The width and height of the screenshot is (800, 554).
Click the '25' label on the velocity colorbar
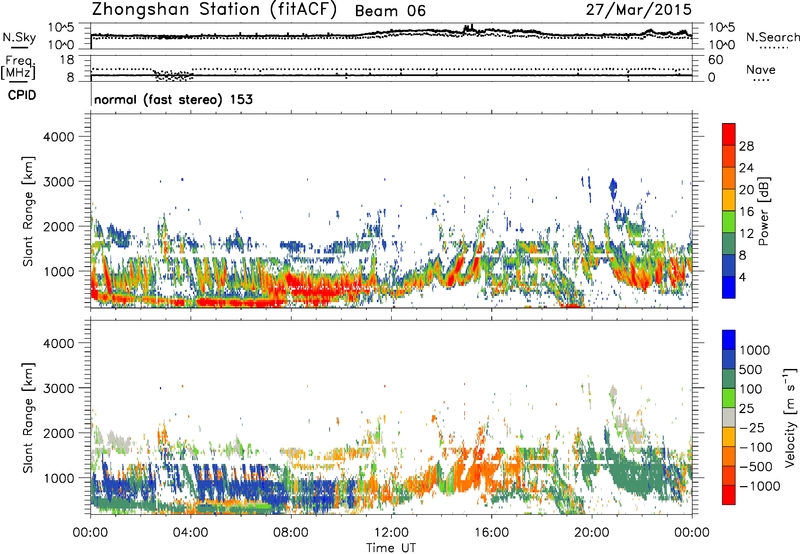pyautogui.click(x=746, y=408)
